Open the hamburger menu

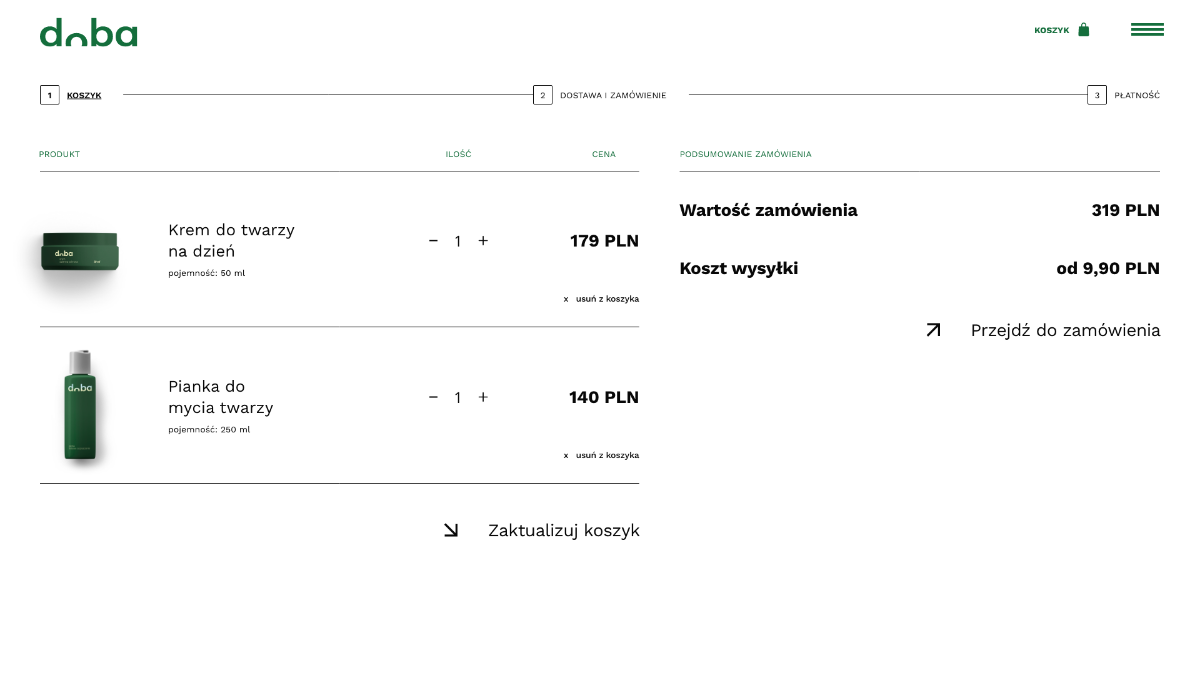1147,30
